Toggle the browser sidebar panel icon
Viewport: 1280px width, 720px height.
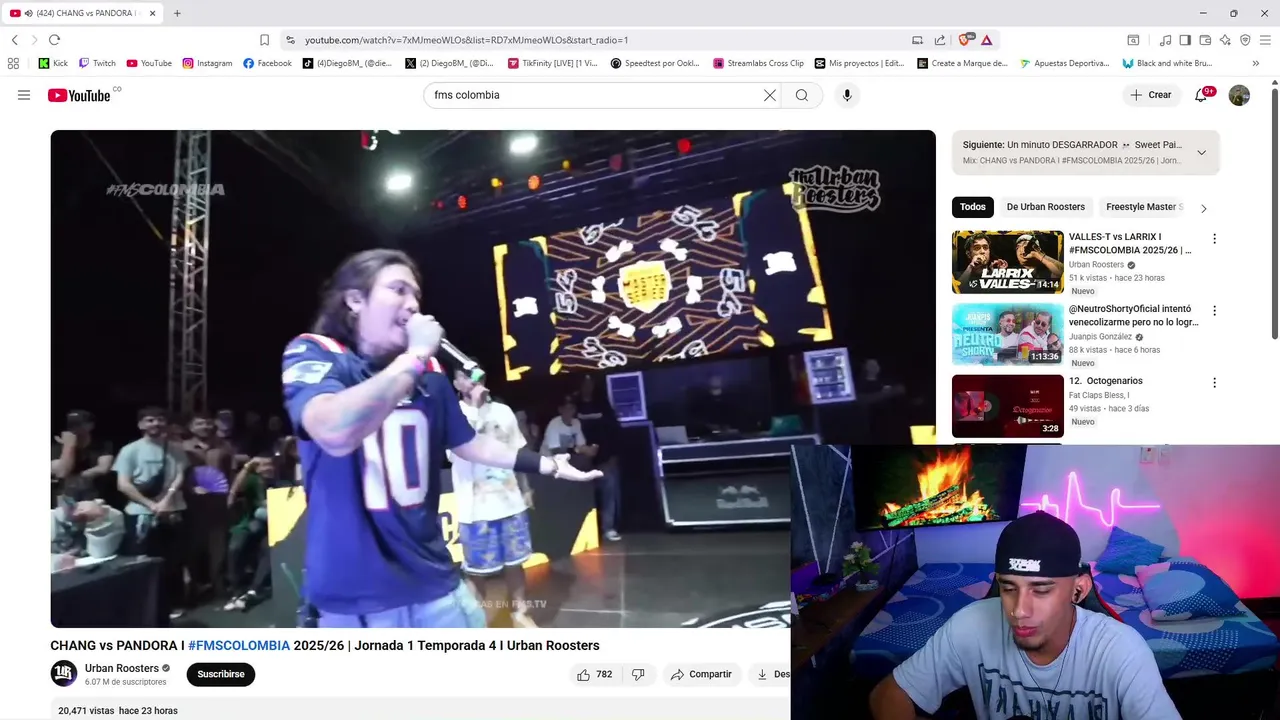pos(1185,40)
